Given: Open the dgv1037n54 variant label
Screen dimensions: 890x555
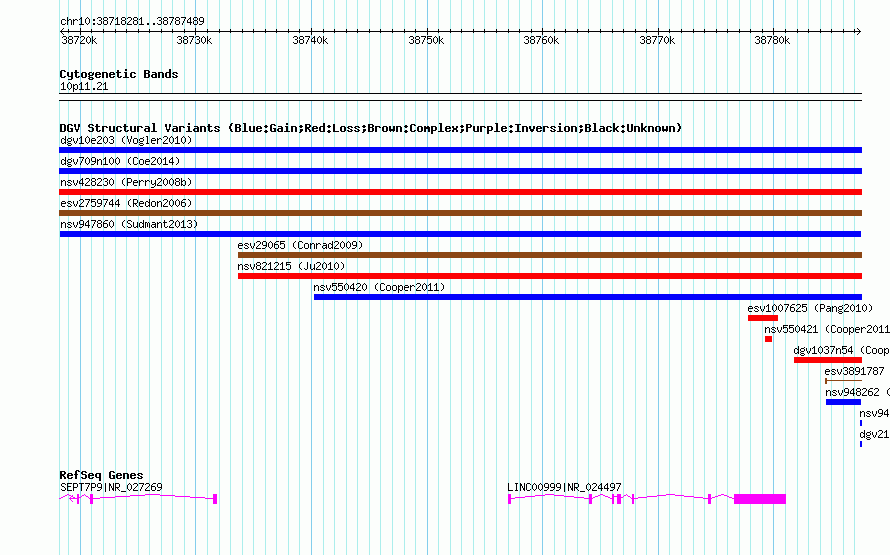Looking at the screenshot, I should coord(841,350).
